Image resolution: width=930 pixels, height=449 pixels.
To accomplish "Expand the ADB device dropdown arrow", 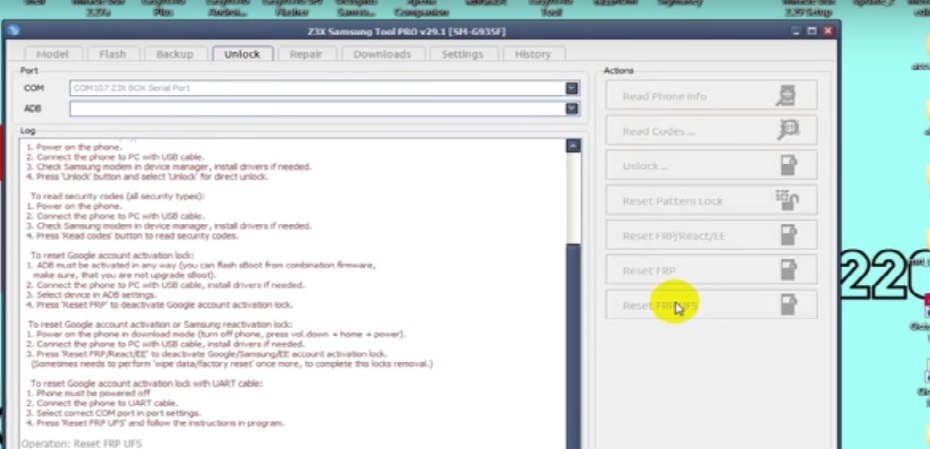I will click(571, 109).
